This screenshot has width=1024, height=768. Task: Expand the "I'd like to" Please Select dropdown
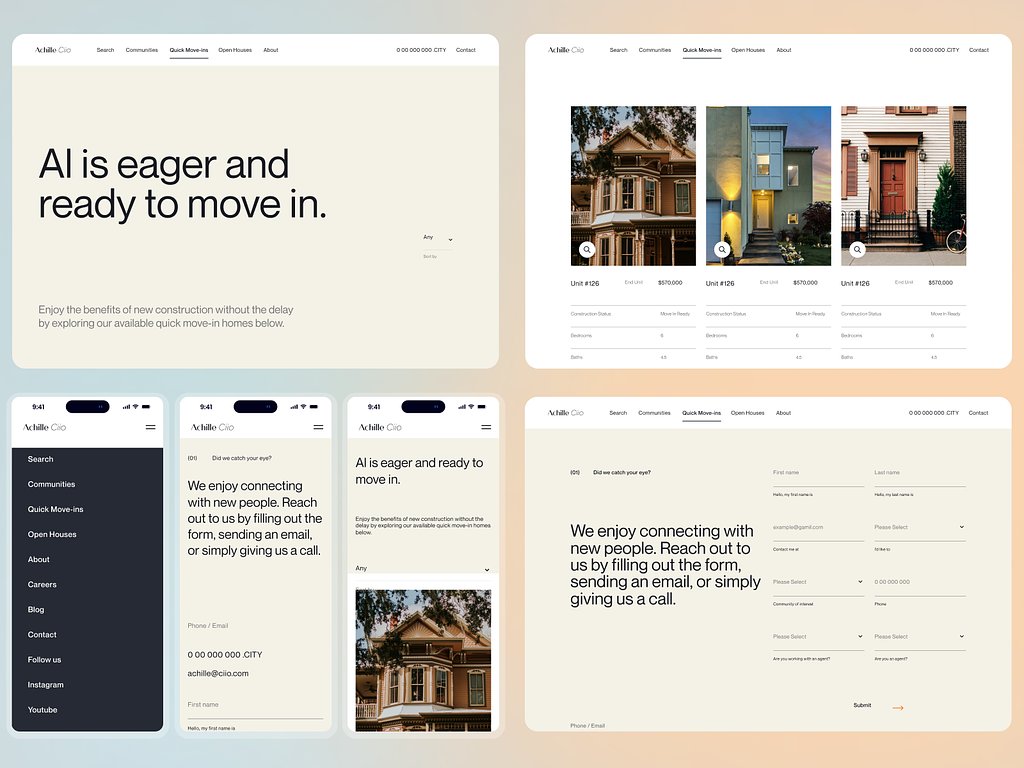point(919,527)
